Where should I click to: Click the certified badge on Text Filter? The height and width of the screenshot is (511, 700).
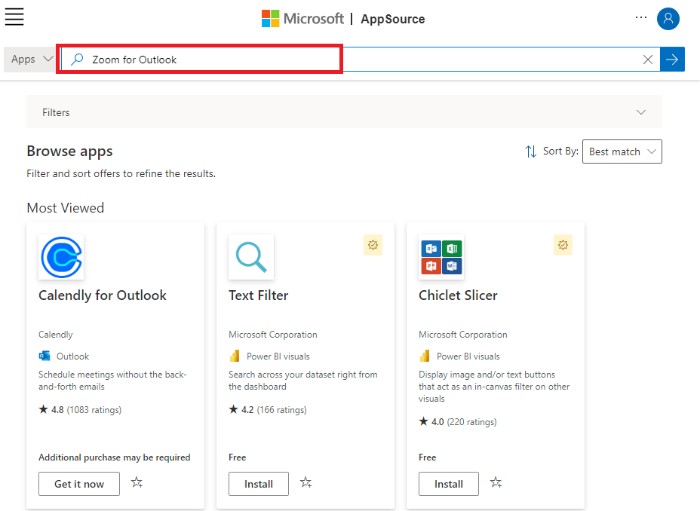[373, 245]
